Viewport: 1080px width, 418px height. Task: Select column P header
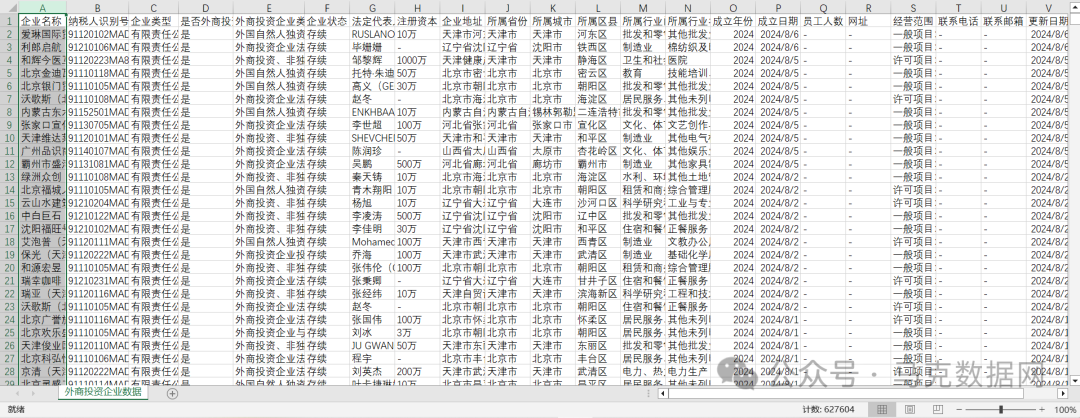(778, 8)
